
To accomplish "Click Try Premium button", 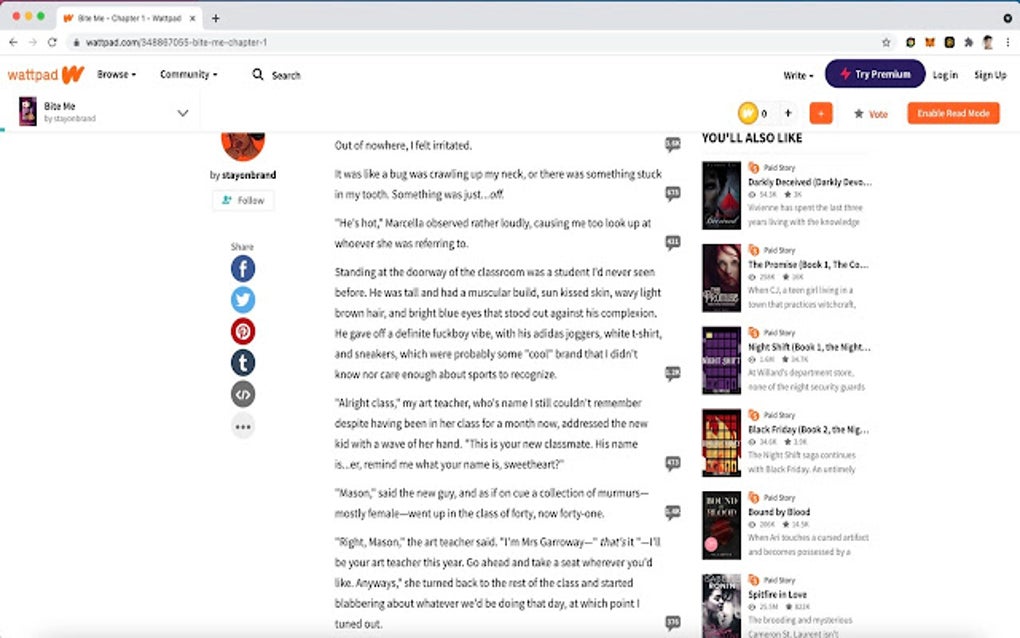I will tap(875, 74).
